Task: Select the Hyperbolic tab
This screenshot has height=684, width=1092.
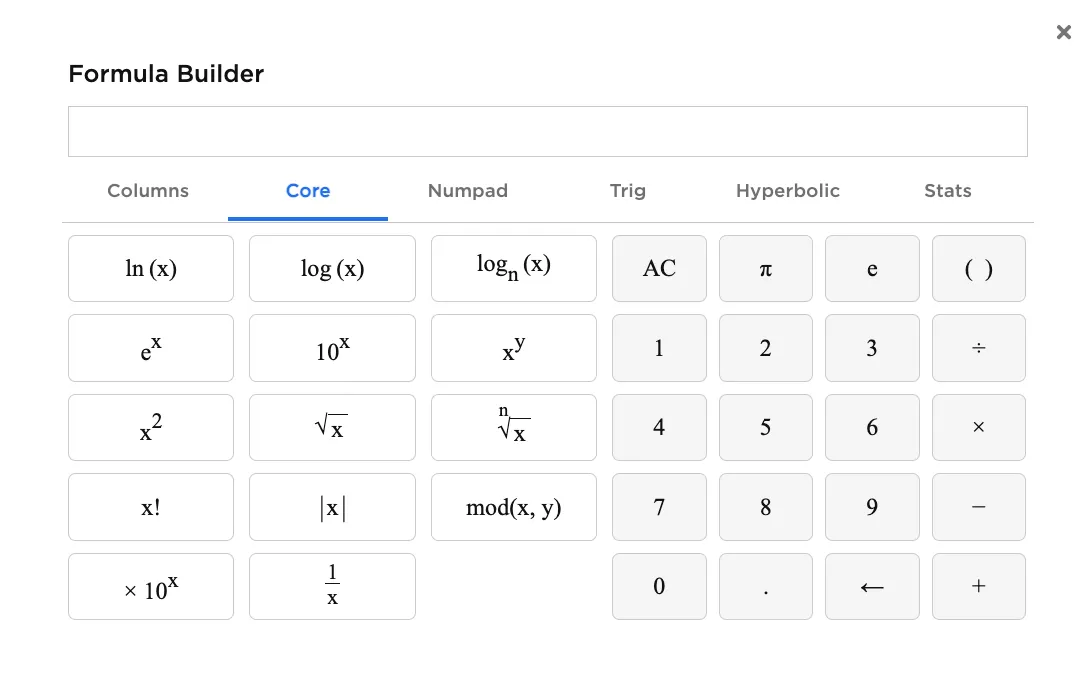Action: coord(788,191)
